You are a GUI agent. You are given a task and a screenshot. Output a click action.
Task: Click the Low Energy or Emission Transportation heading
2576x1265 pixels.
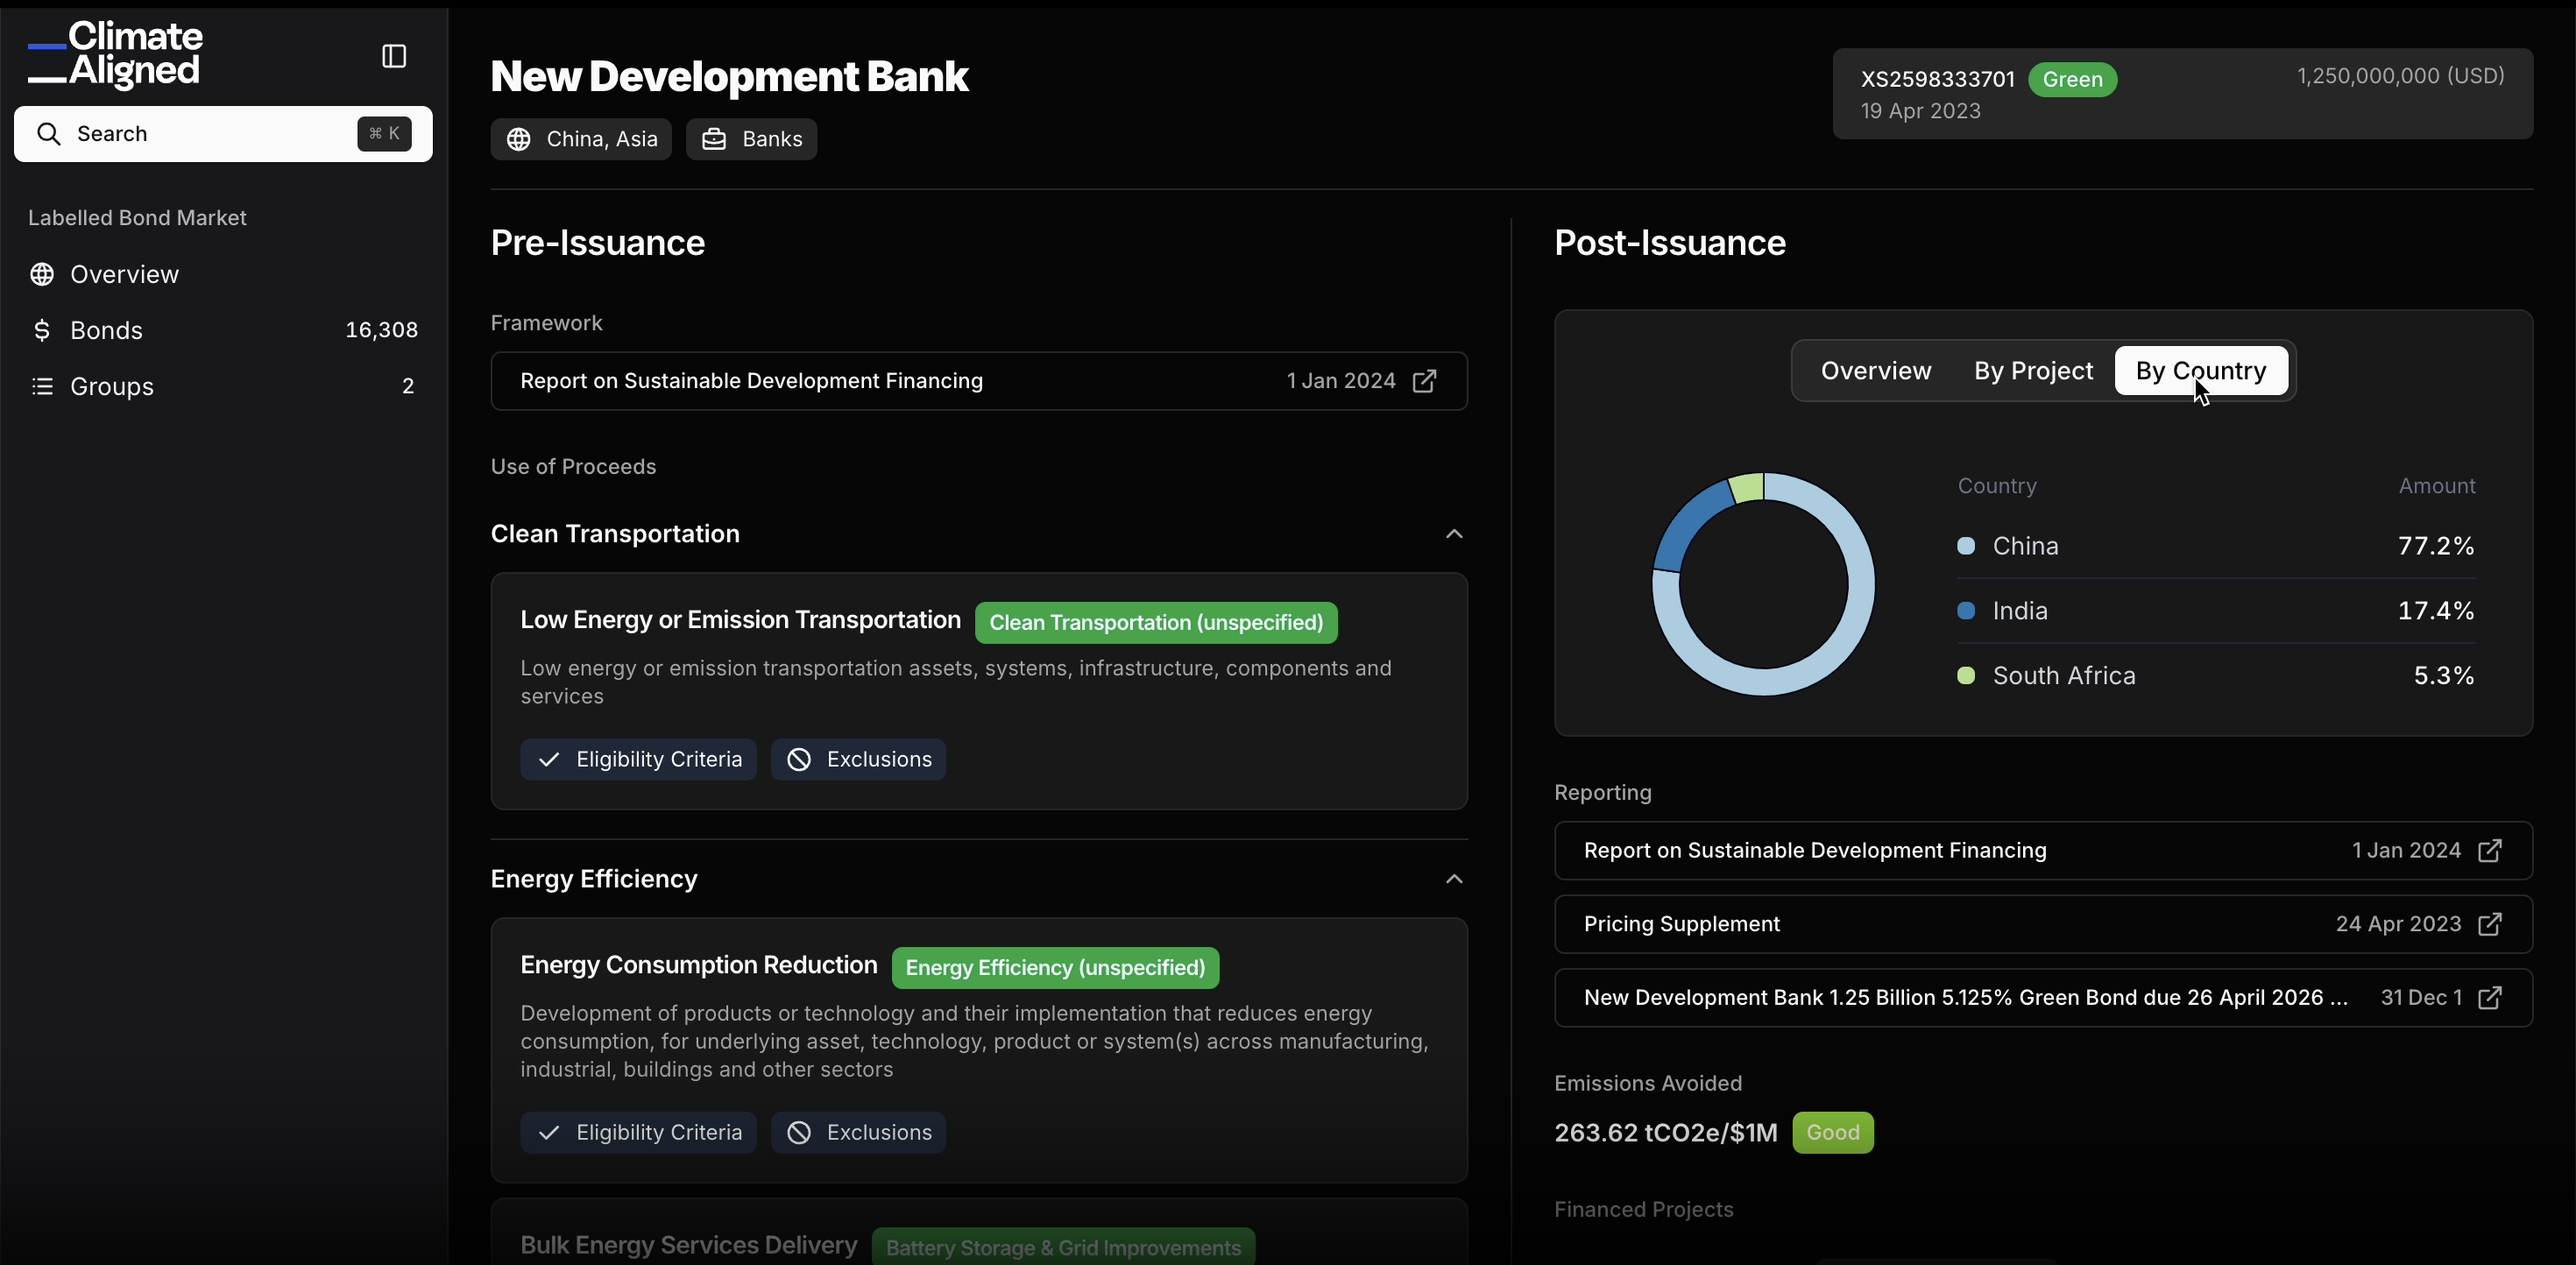pos(740,620)
